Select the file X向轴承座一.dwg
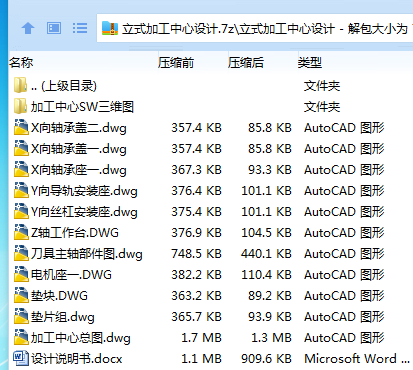 (79, 170)
